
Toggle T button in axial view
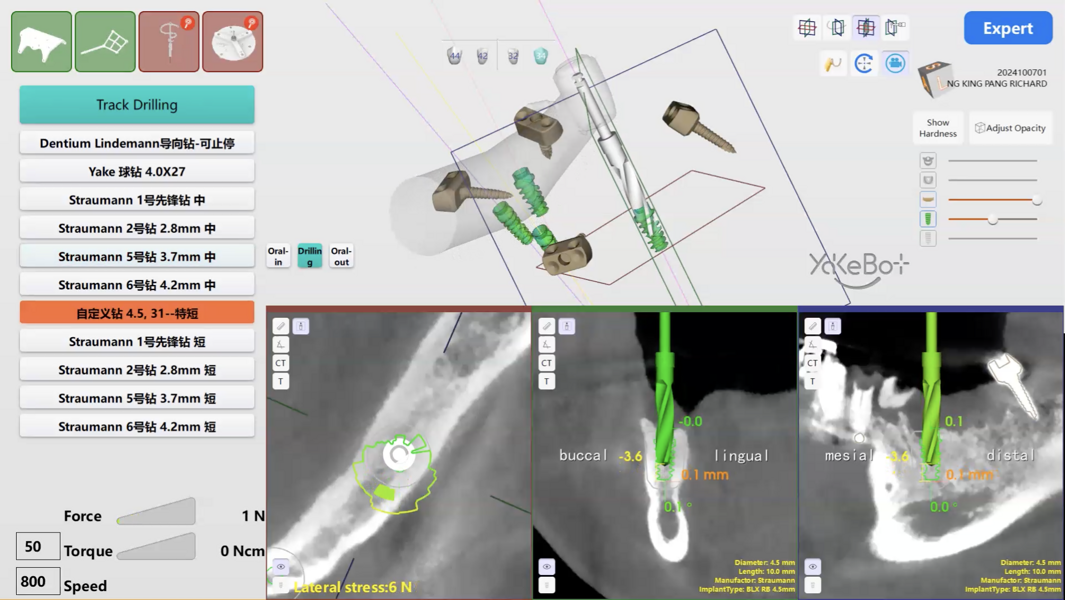(x=281, y=381)
